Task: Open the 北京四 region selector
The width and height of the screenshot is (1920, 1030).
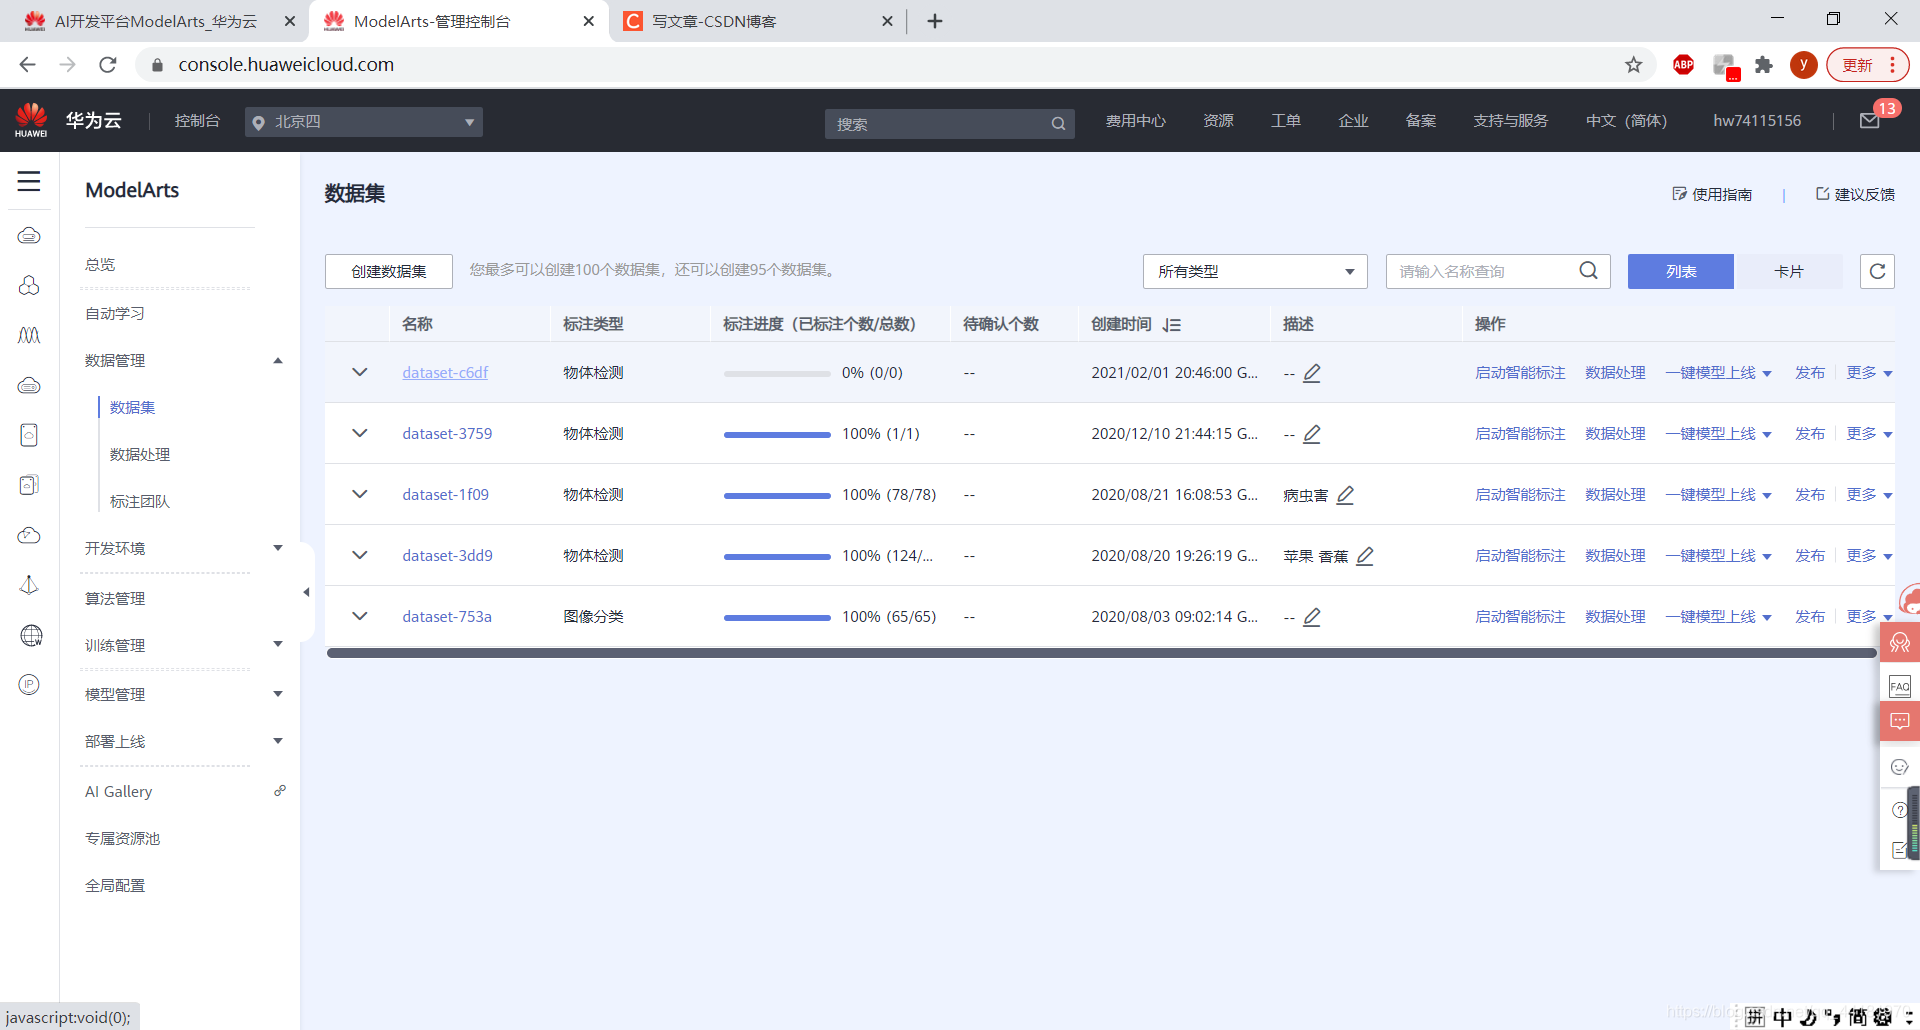Action: pos(364,122)
